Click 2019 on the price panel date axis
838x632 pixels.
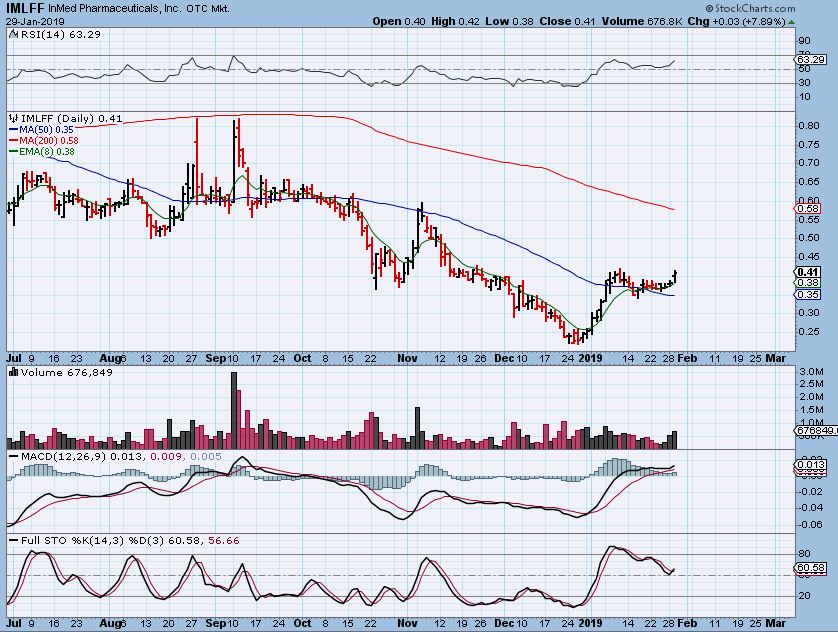pos(591,358)
